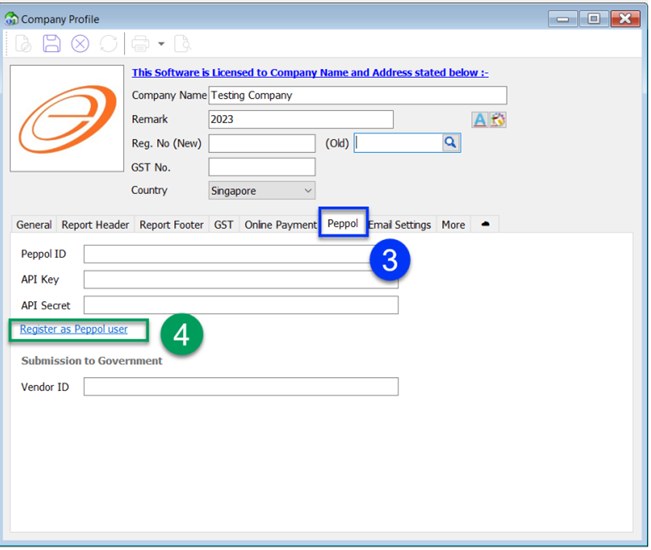Screen dimensions: 651x550
Task: Click the Save toolbar icon
Action: [x=52, y=44]
